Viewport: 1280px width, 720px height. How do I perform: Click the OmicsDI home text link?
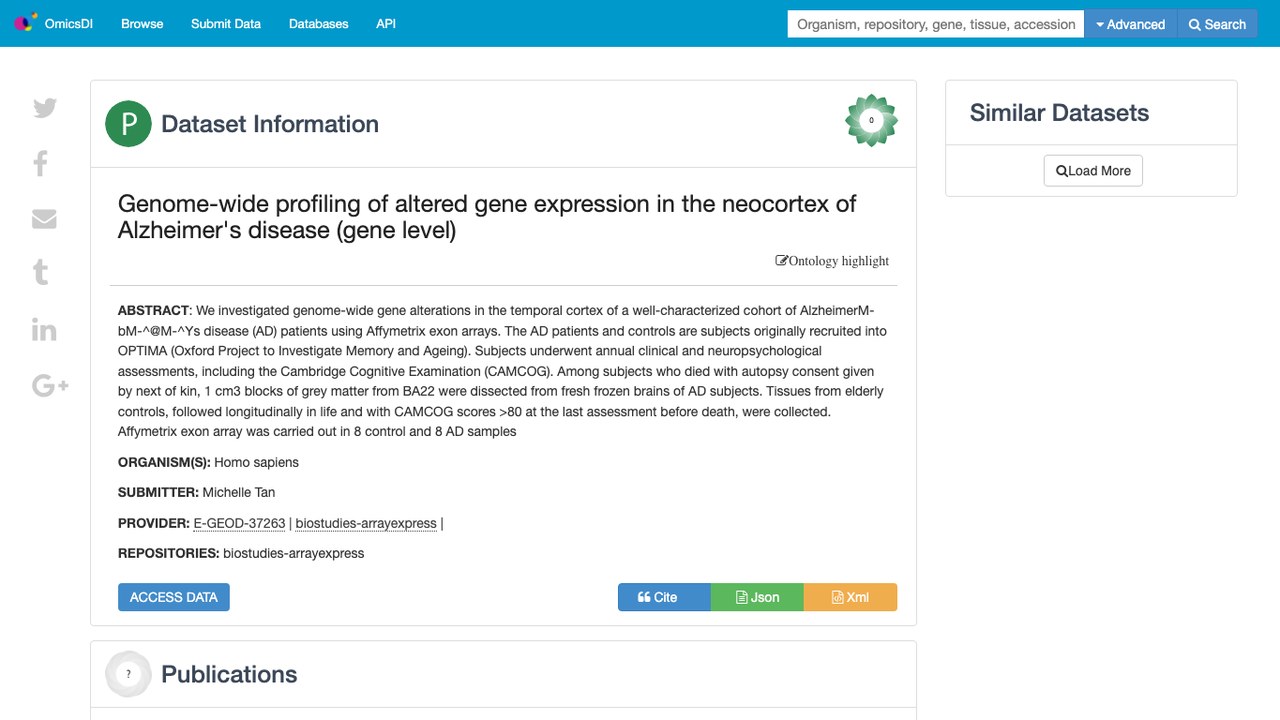click(x=69, y=24)
